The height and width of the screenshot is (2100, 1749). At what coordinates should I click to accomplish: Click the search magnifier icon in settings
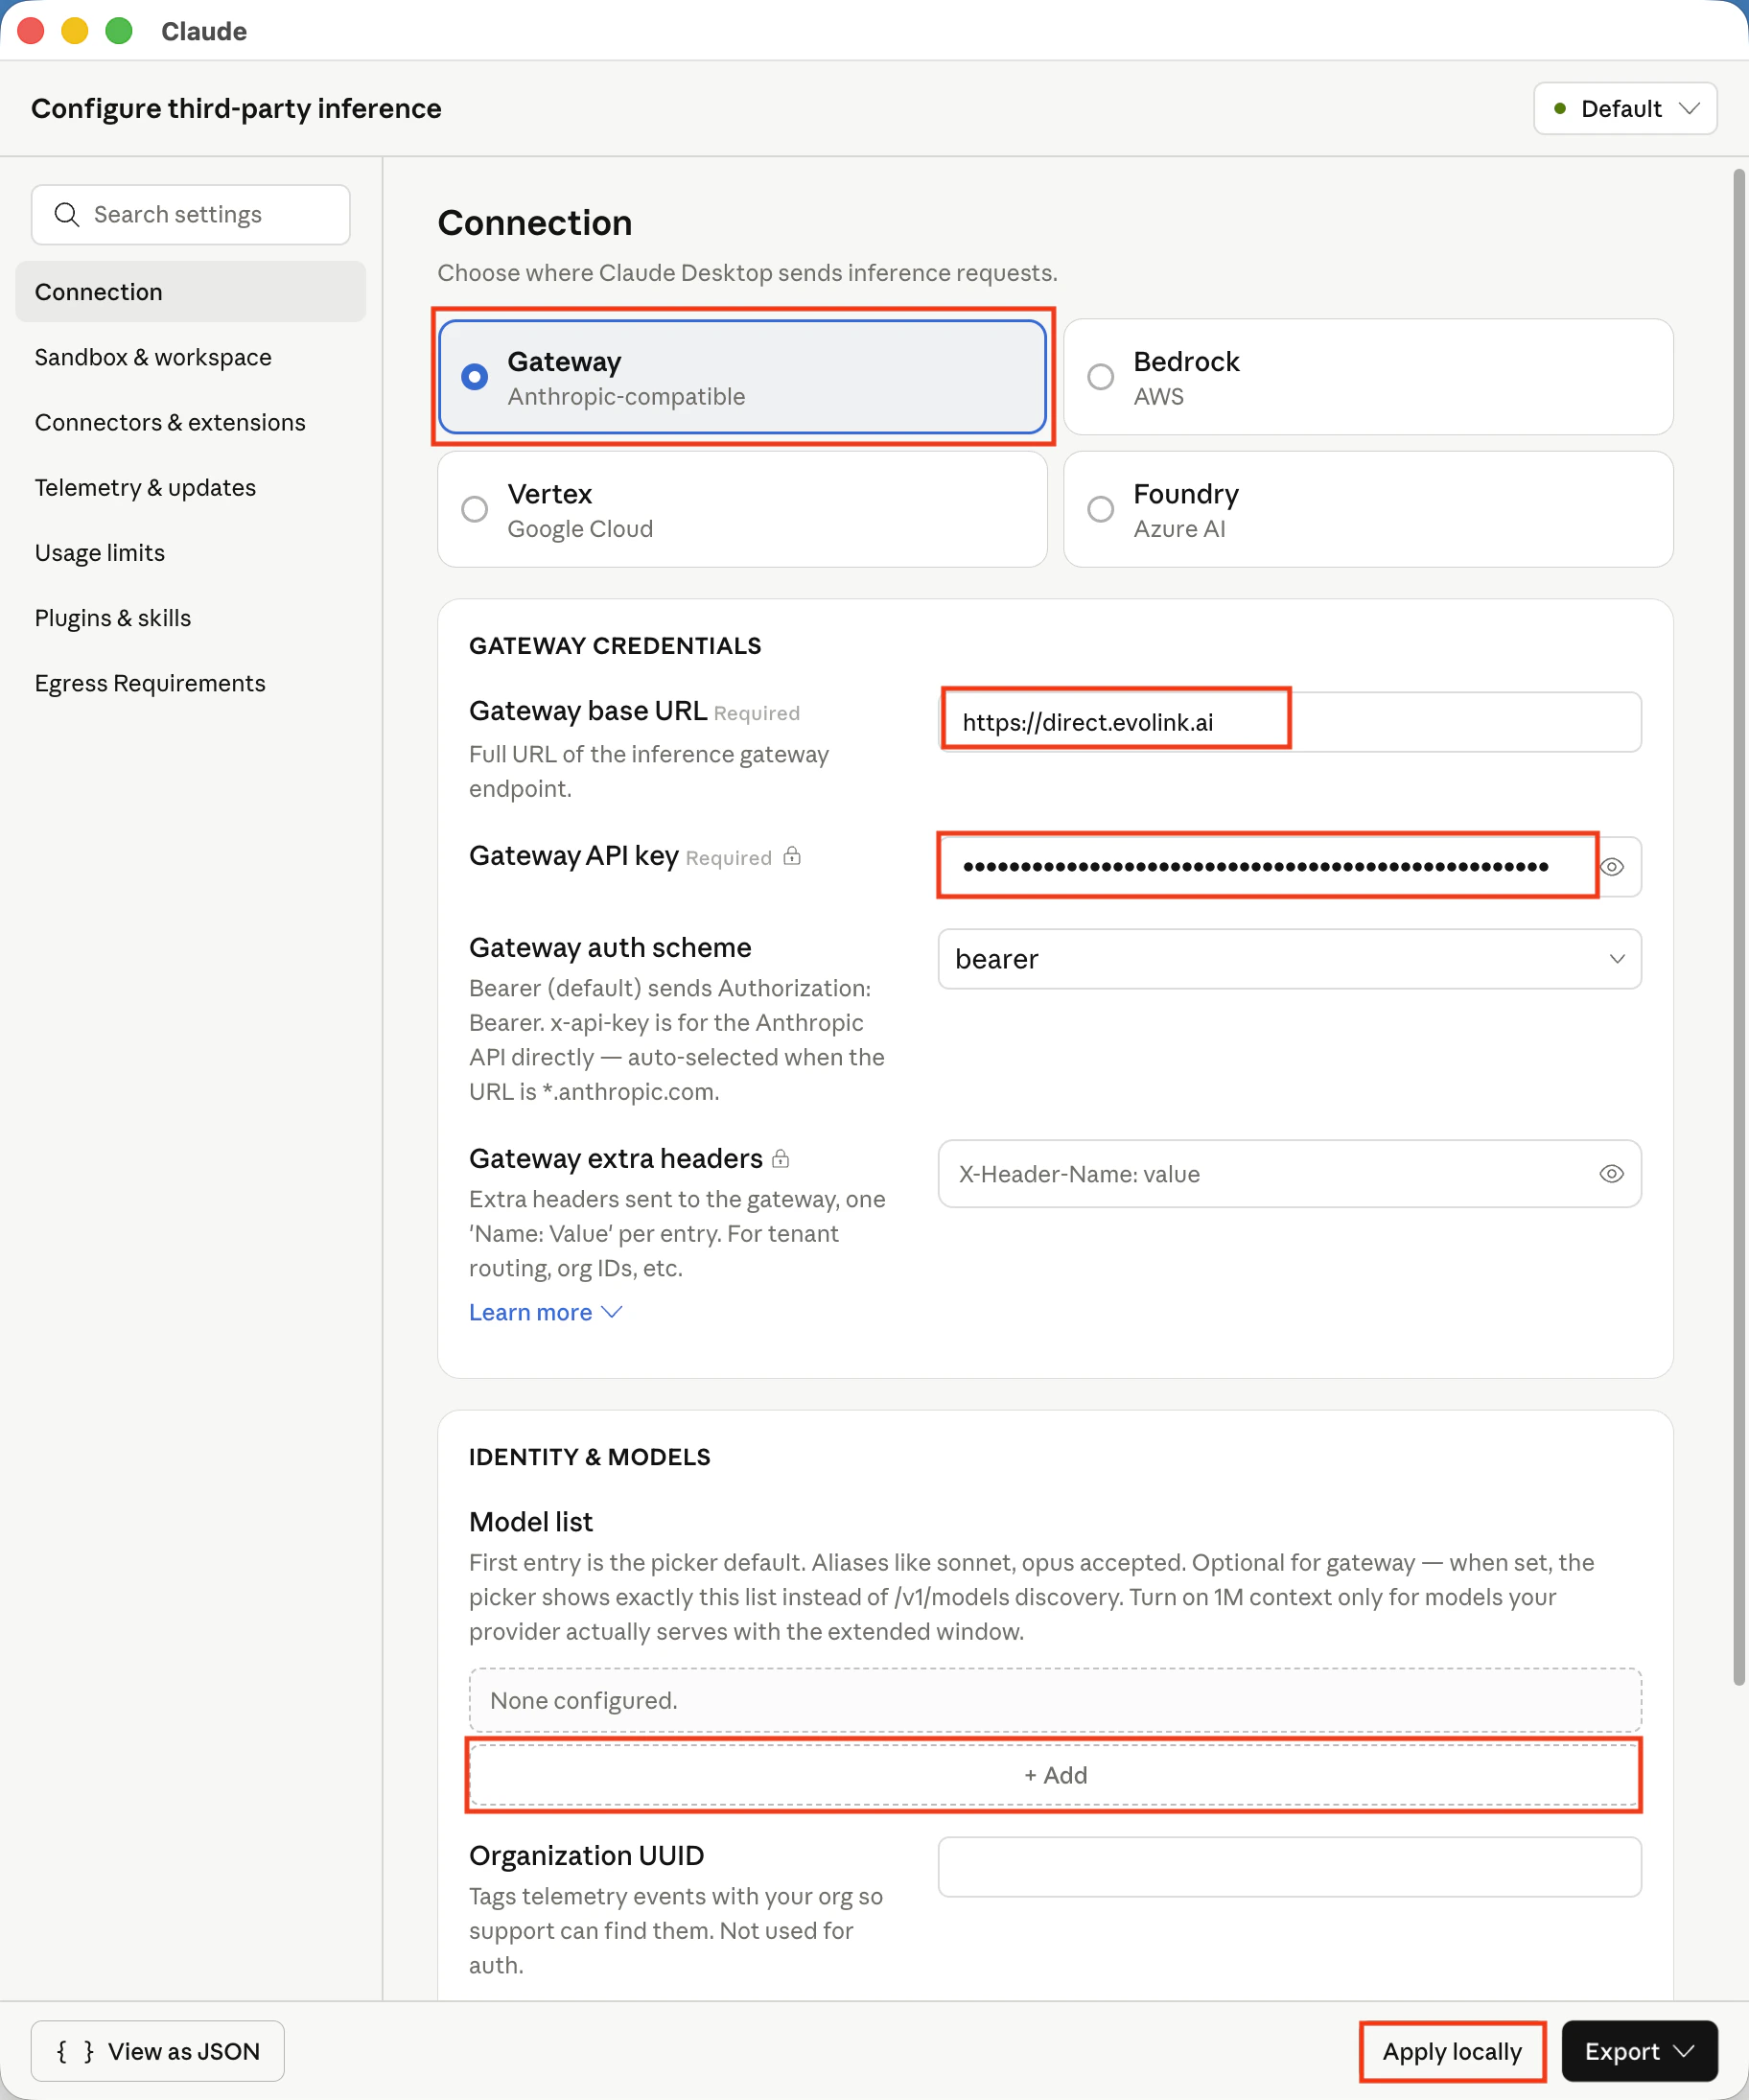[66, 214]
